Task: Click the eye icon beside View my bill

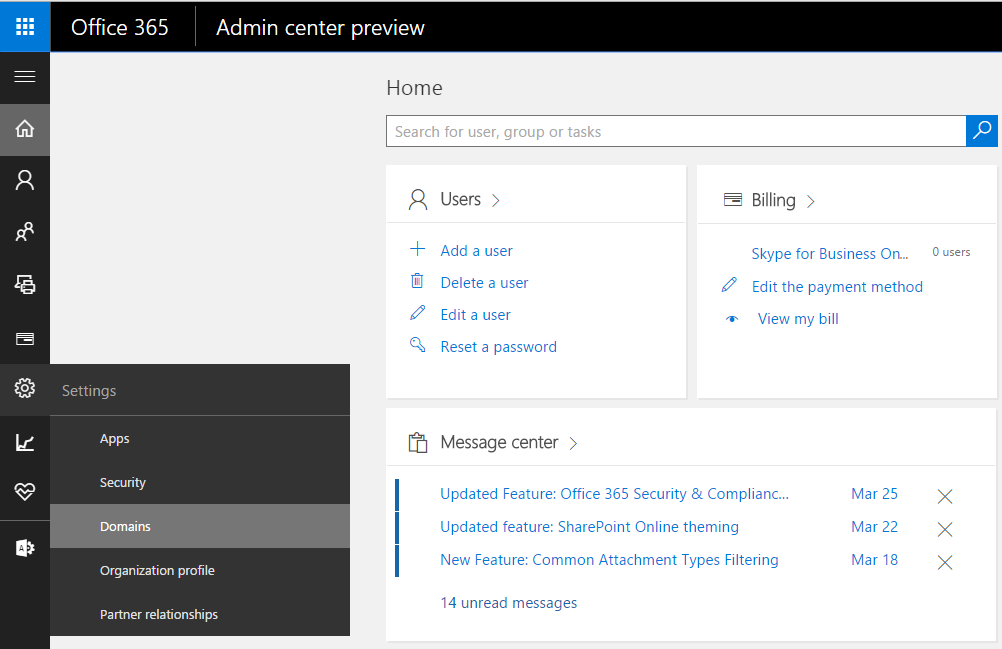Action: click(x=732, y=319)
